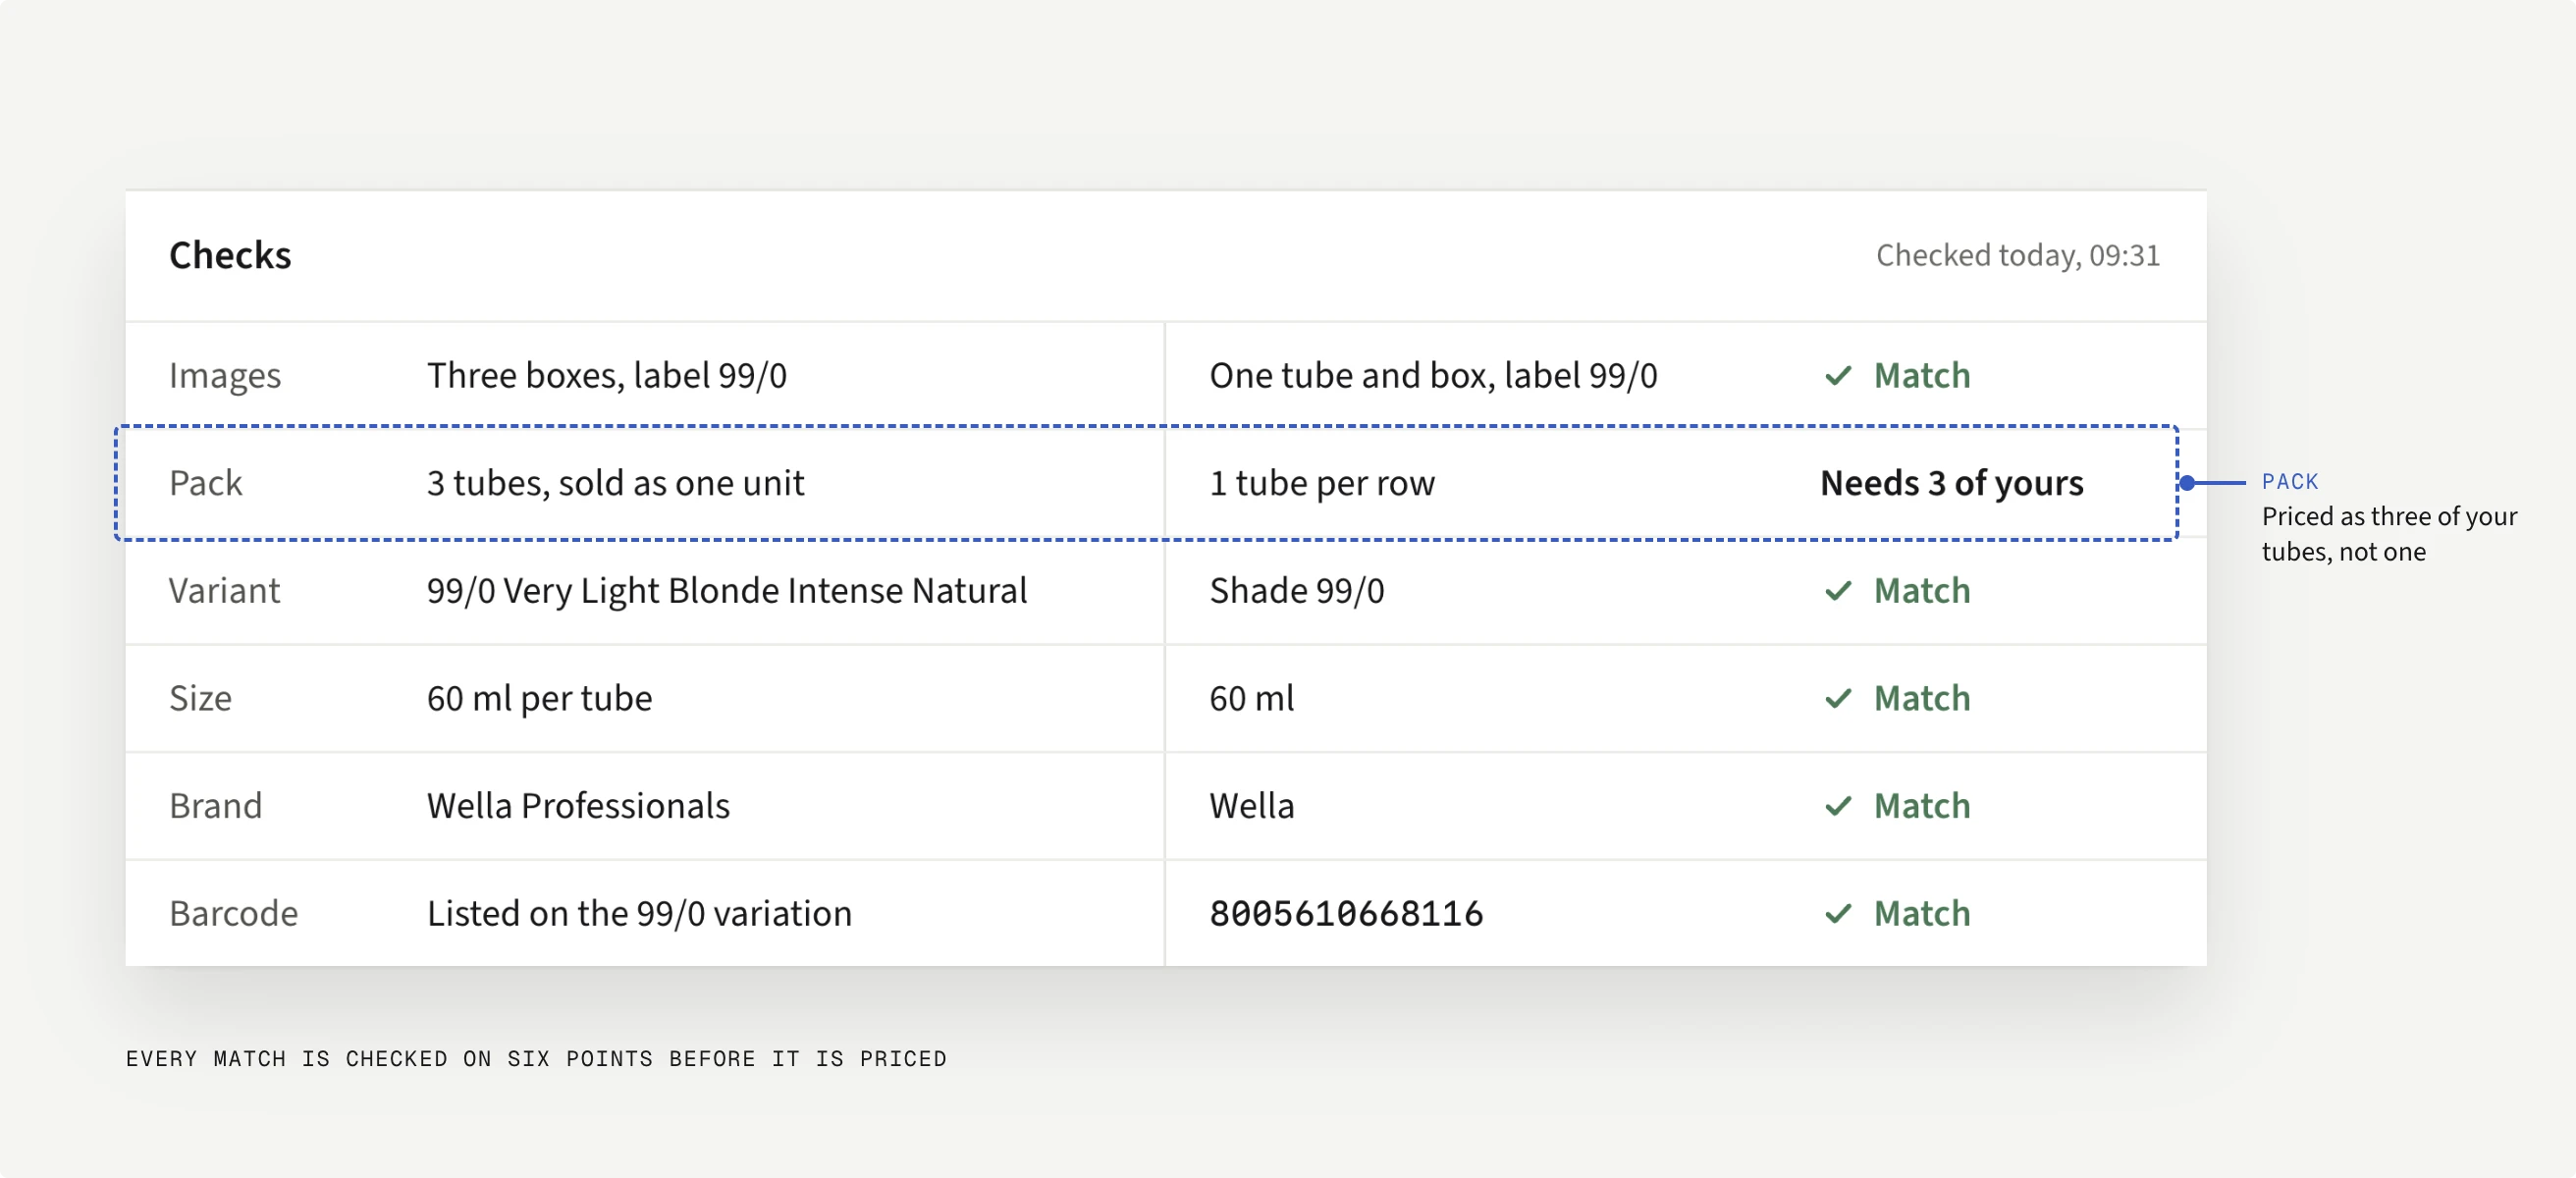This screenshot has height=1178, width=2576.
Task: Click the 'Needs 3 of yours' status
Action: pyautogui.click(x=1951, y=483)
